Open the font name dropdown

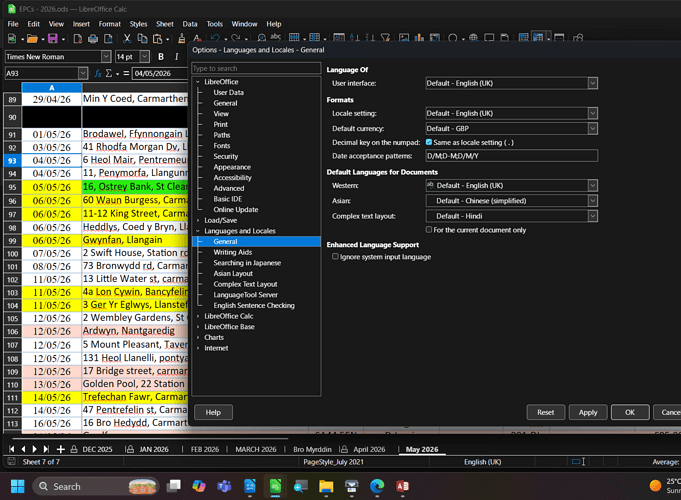(x=106, y=56)
